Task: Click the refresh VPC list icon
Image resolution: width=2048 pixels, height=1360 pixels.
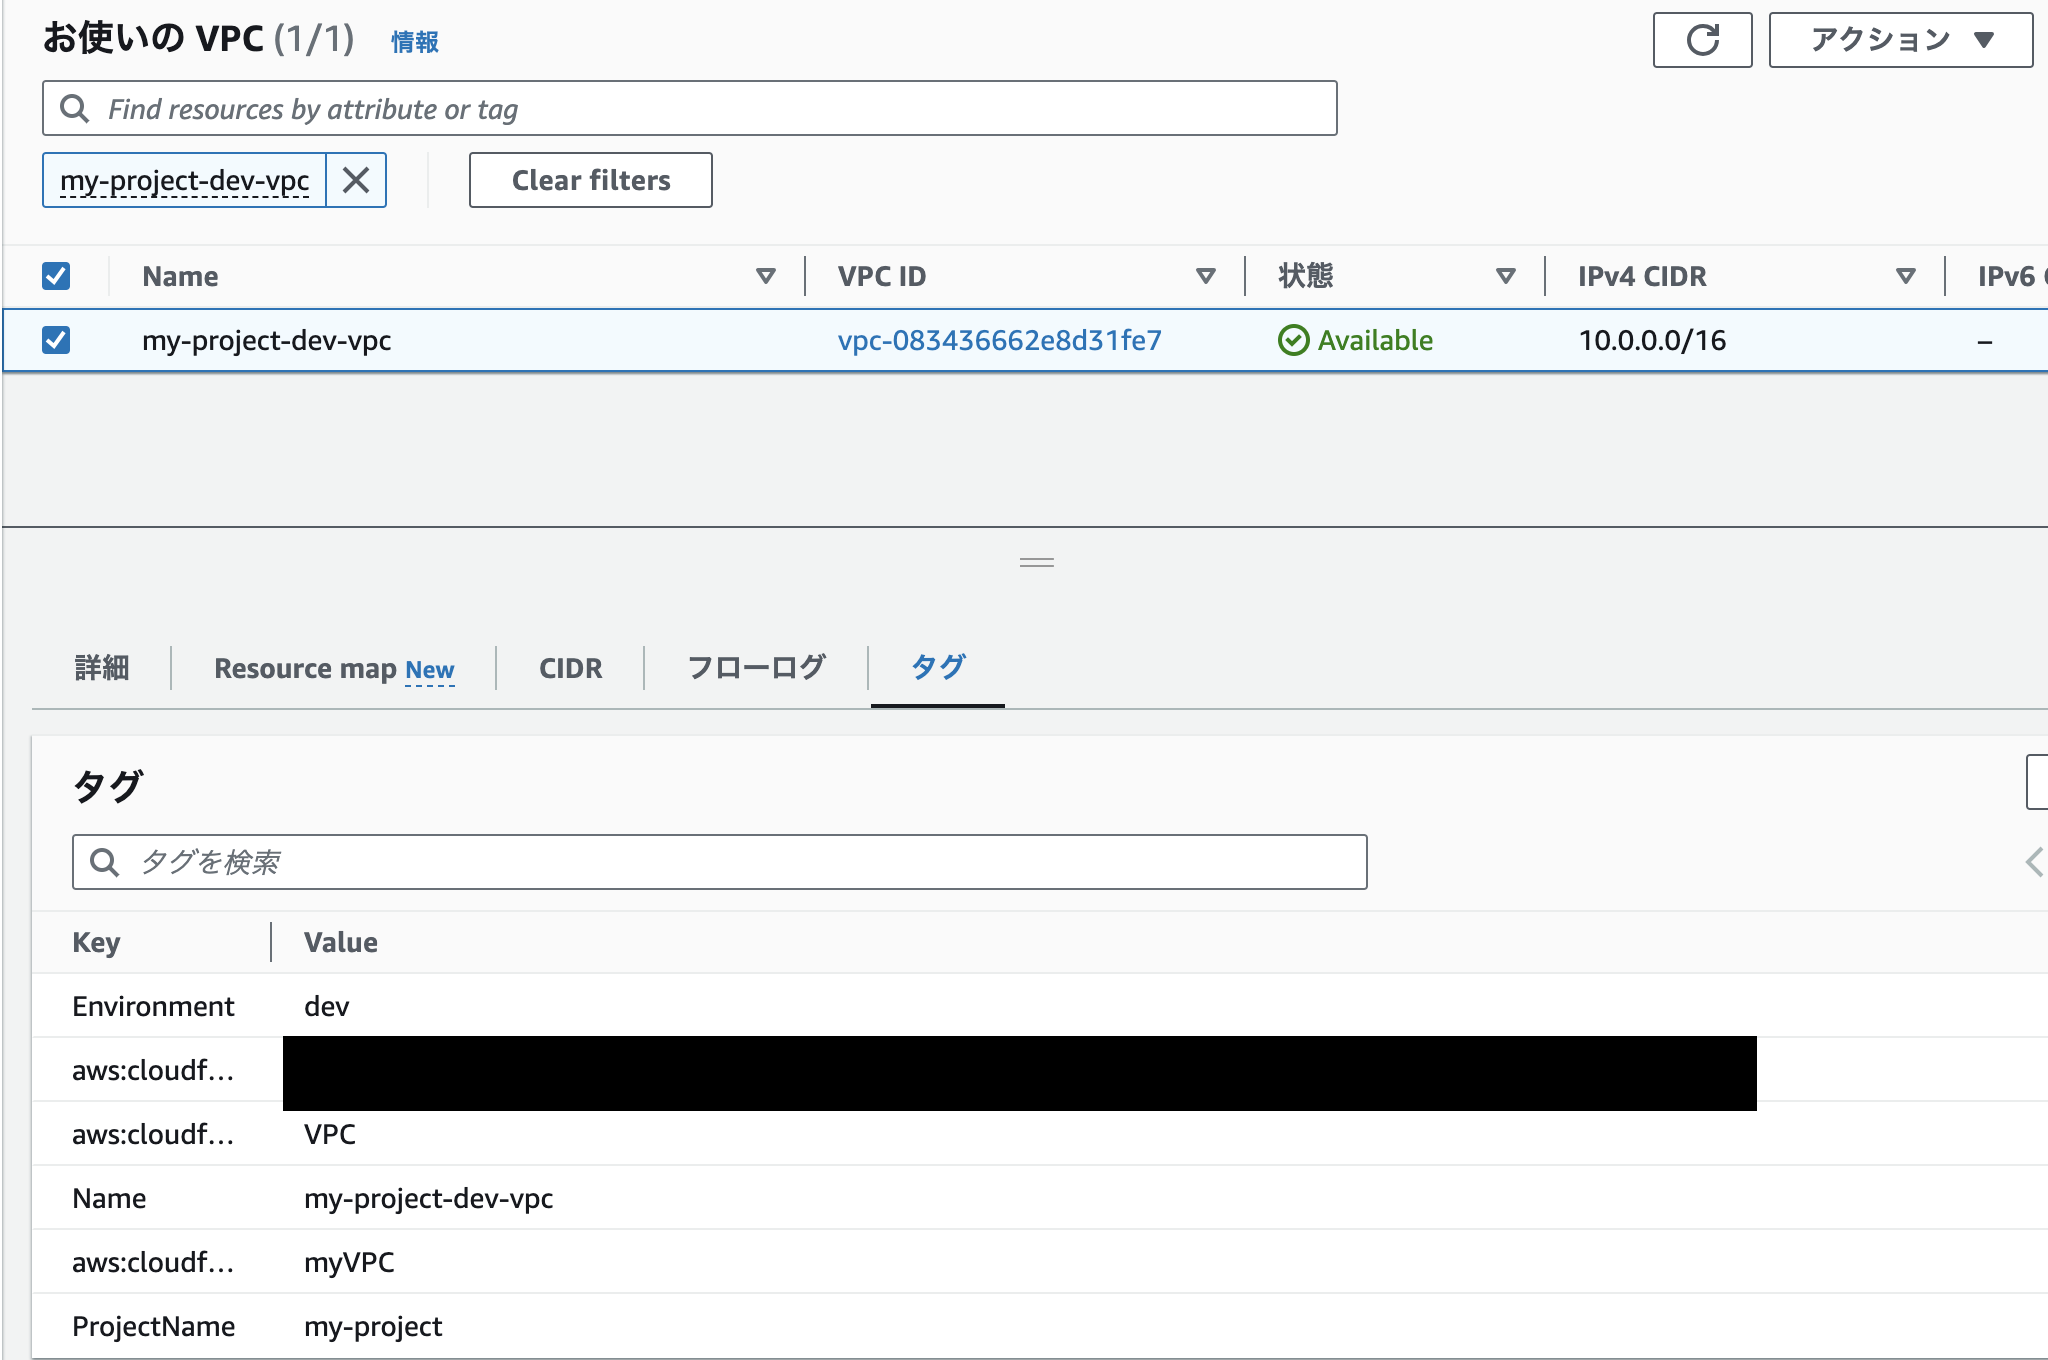Action: pos(1702,40)
